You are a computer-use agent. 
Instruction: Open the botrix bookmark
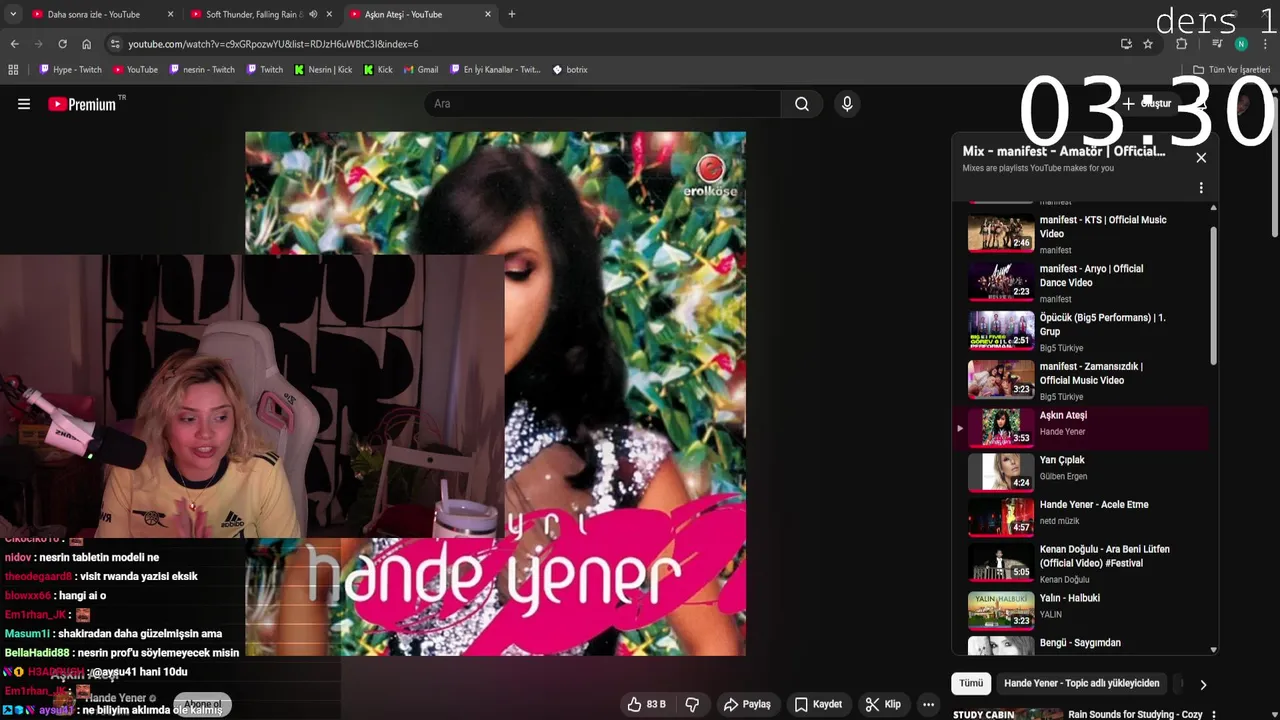point(570,70)
